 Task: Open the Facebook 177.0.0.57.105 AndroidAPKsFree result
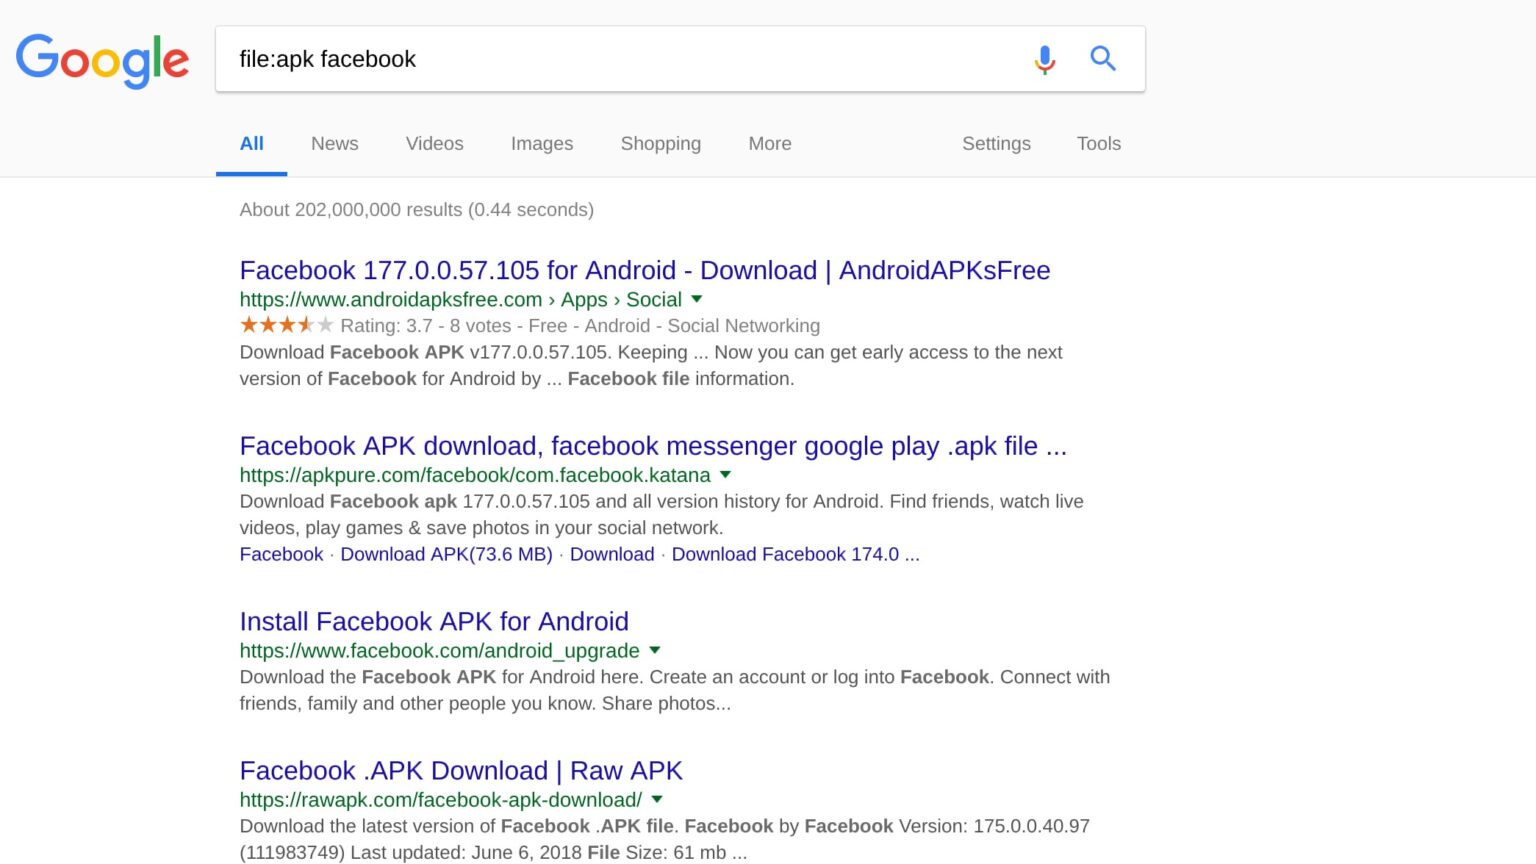pyautogui.click(x=644, y=270)
